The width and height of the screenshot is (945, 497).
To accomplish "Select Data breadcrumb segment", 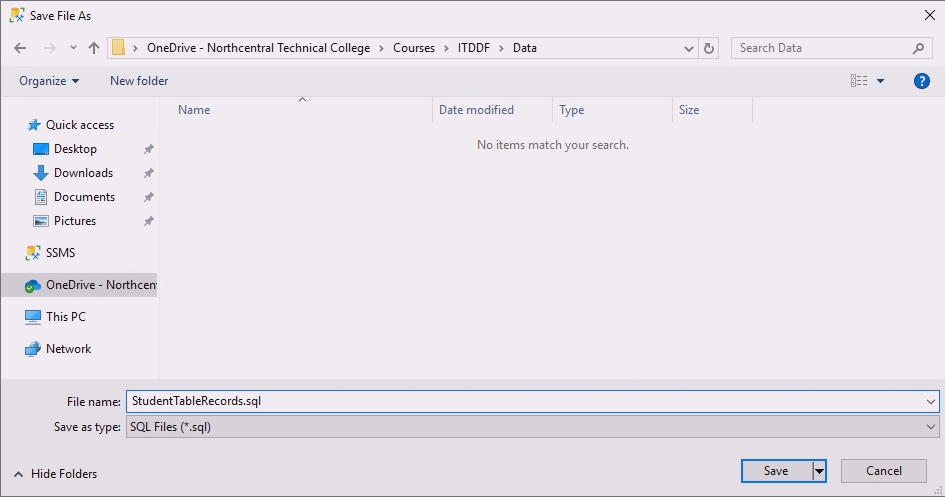I will 524,48.
